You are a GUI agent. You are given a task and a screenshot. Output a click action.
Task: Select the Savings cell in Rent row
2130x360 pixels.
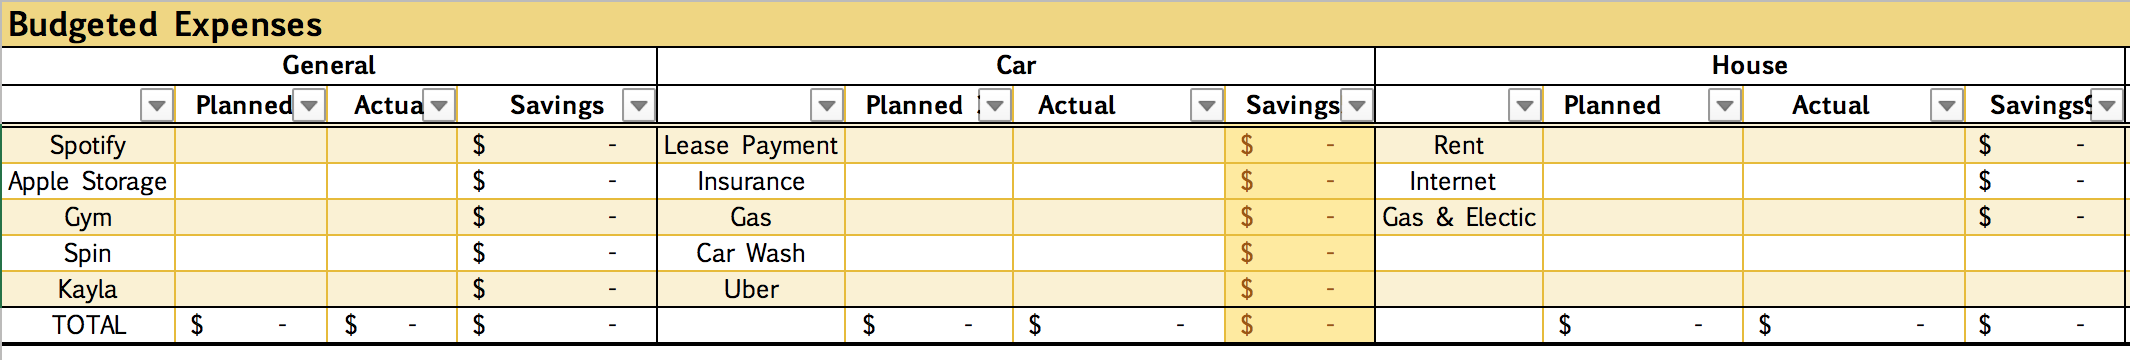coord(2045,145)
